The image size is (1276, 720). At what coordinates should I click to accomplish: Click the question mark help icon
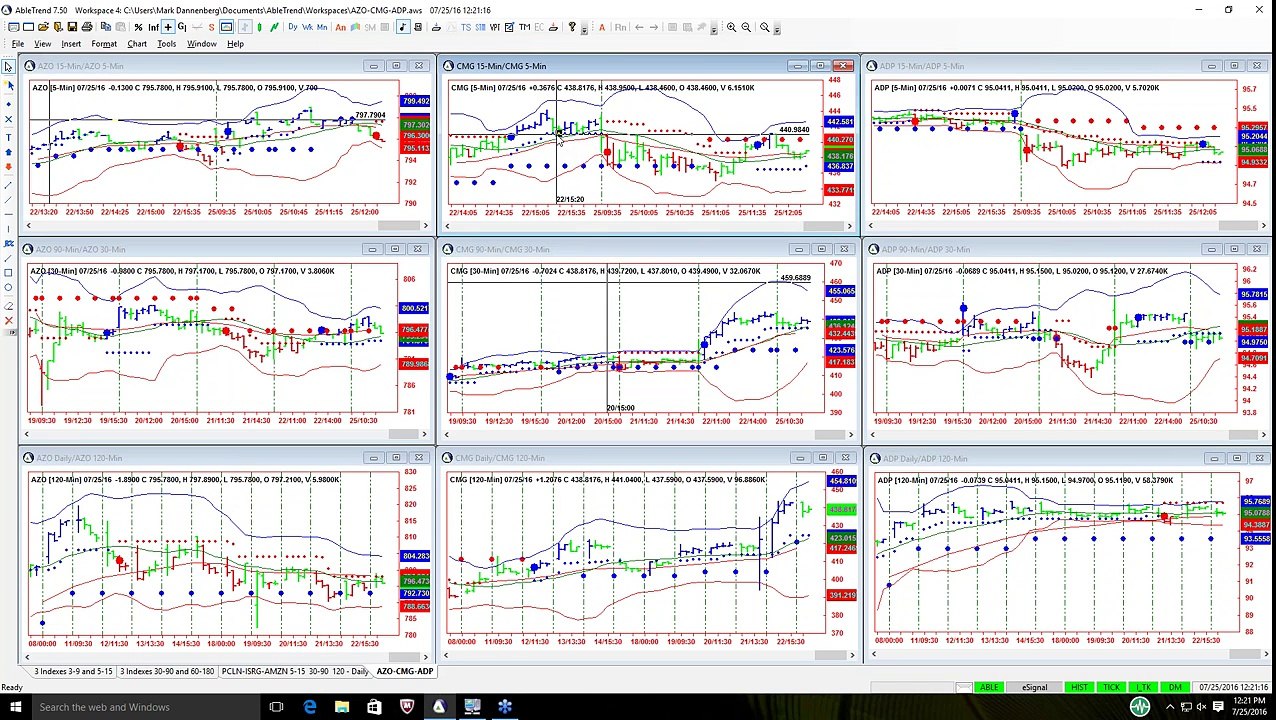[572, 27]
